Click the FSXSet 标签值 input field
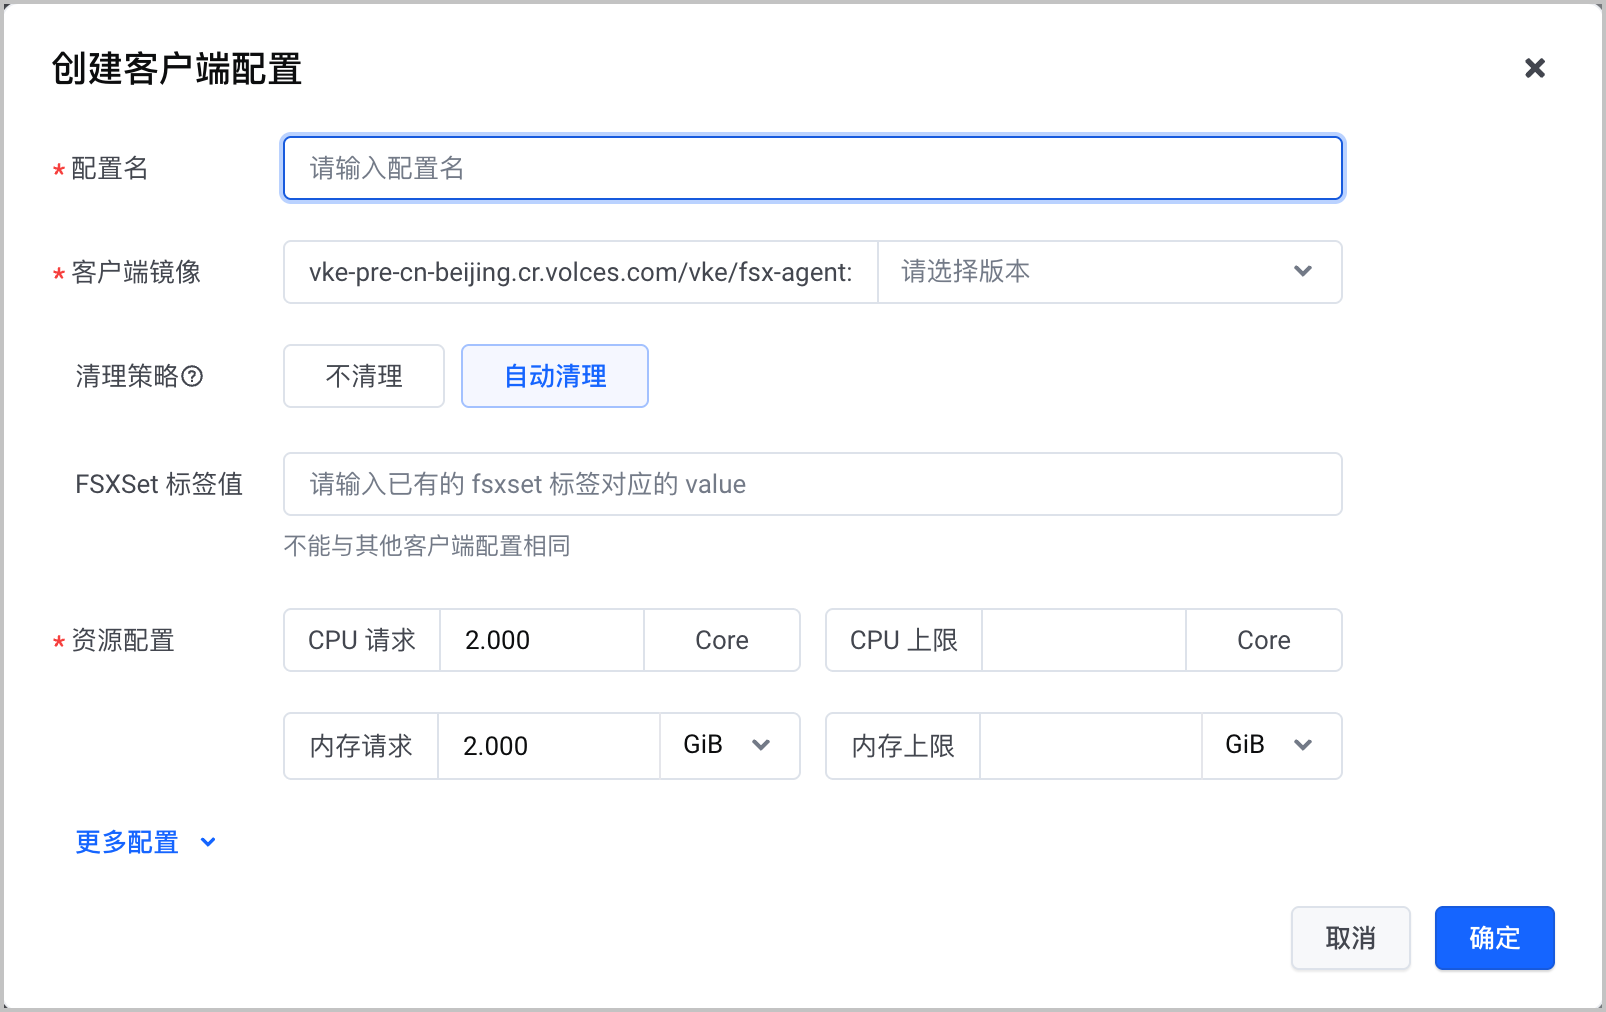The image size is (1606, 1012). click(x=813, y=484)
